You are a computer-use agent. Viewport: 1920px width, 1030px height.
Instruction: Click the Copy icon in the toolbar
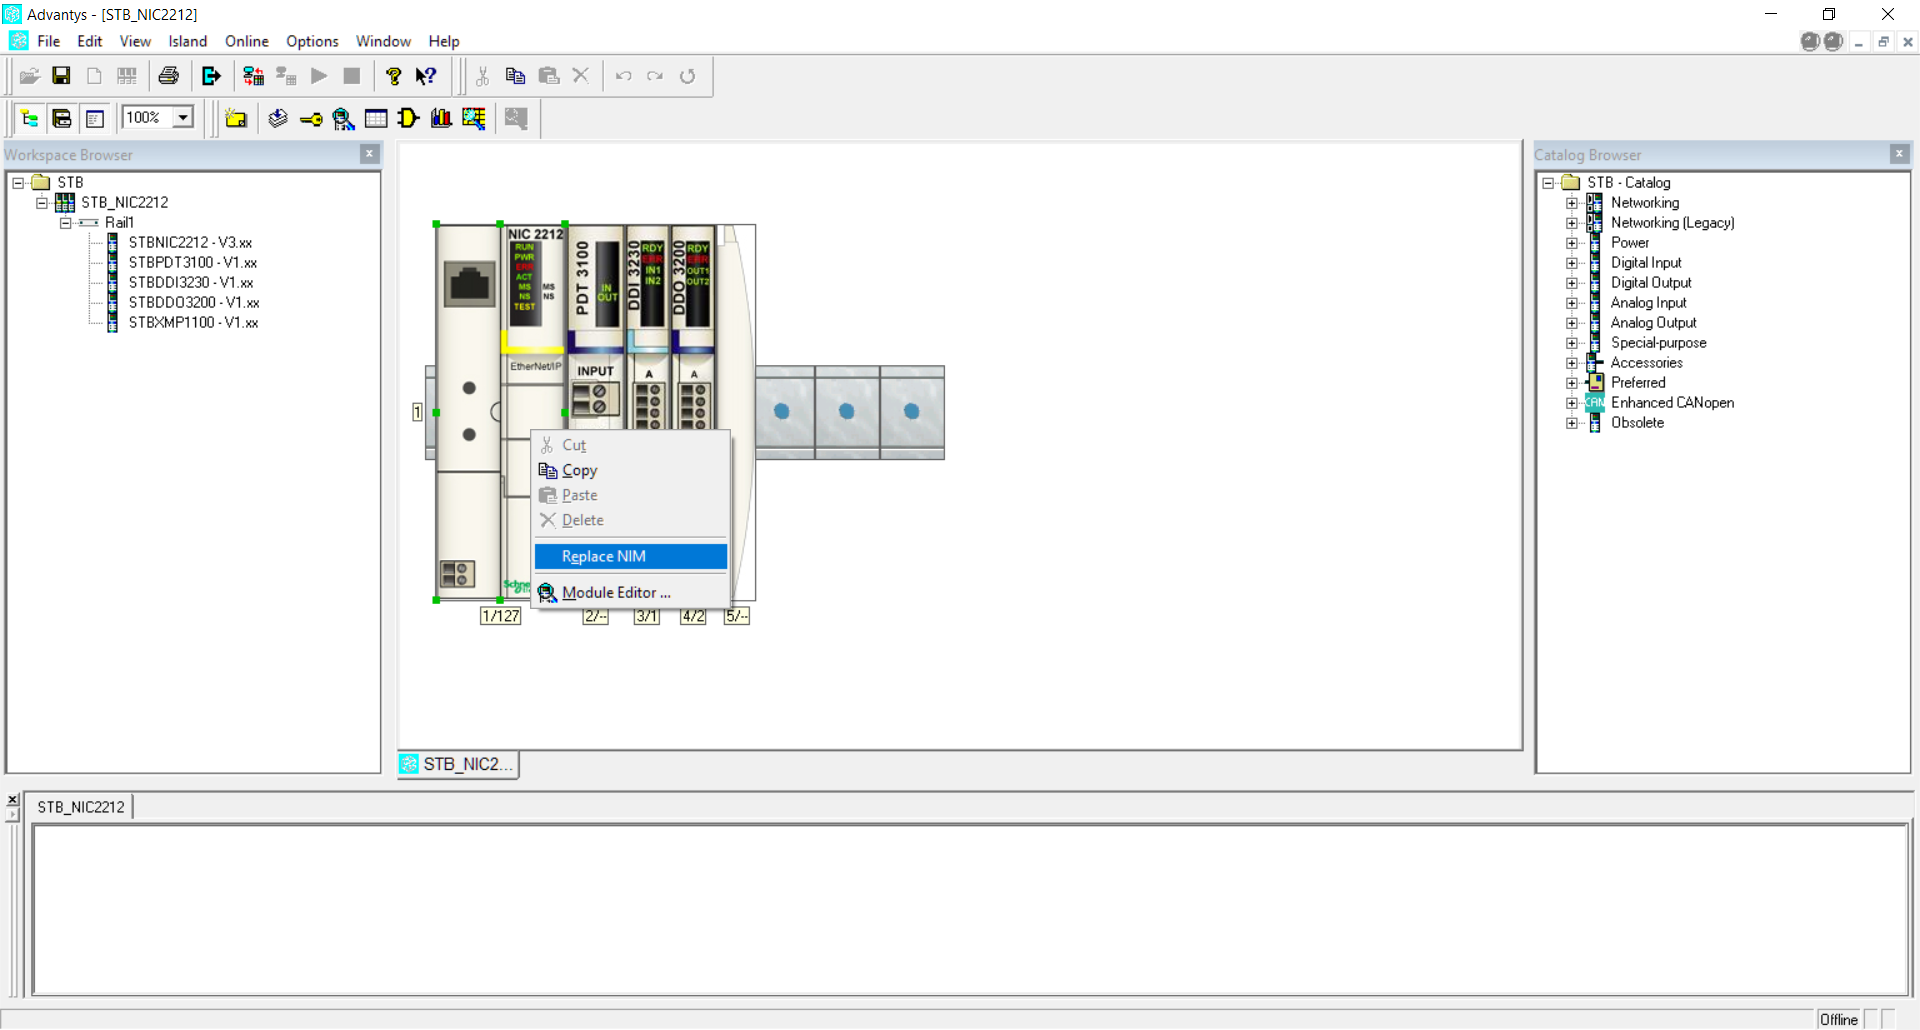coord(516,76)
